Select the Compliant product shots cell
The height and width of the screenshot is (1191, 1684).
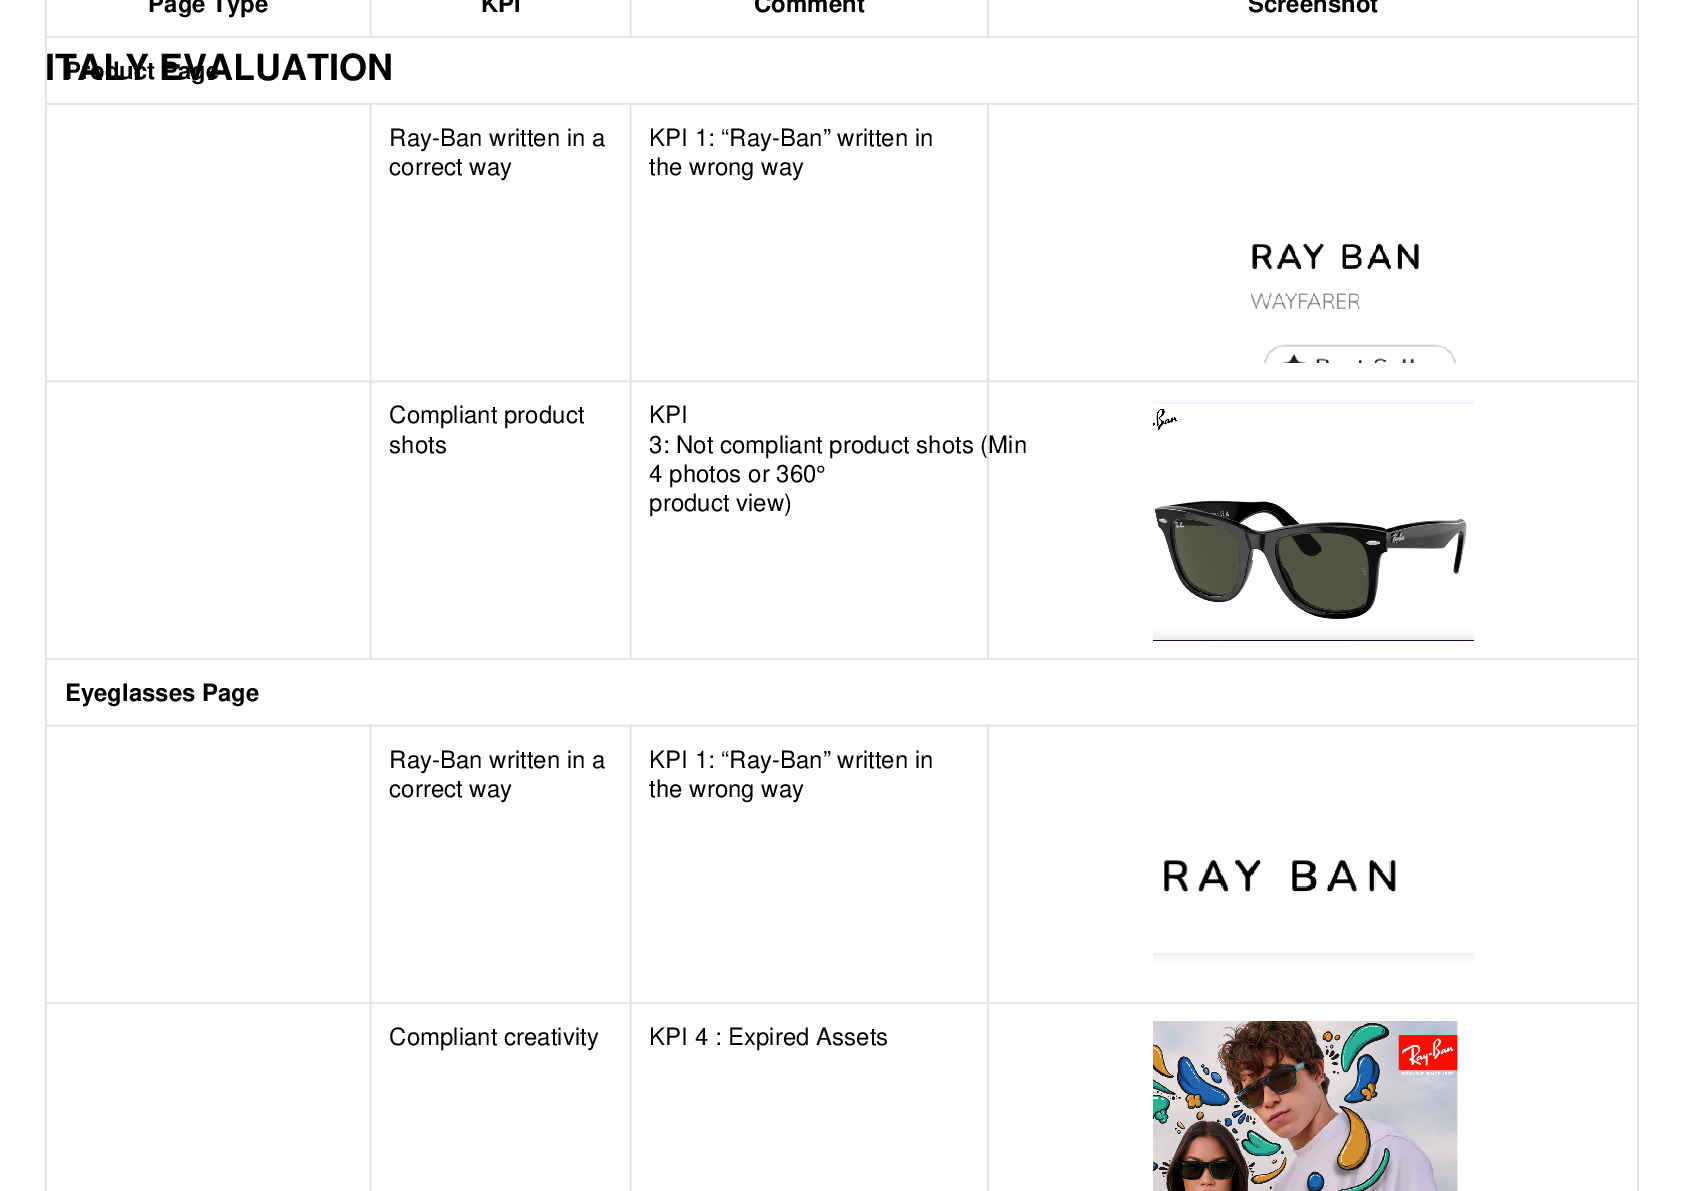(487, 430)
